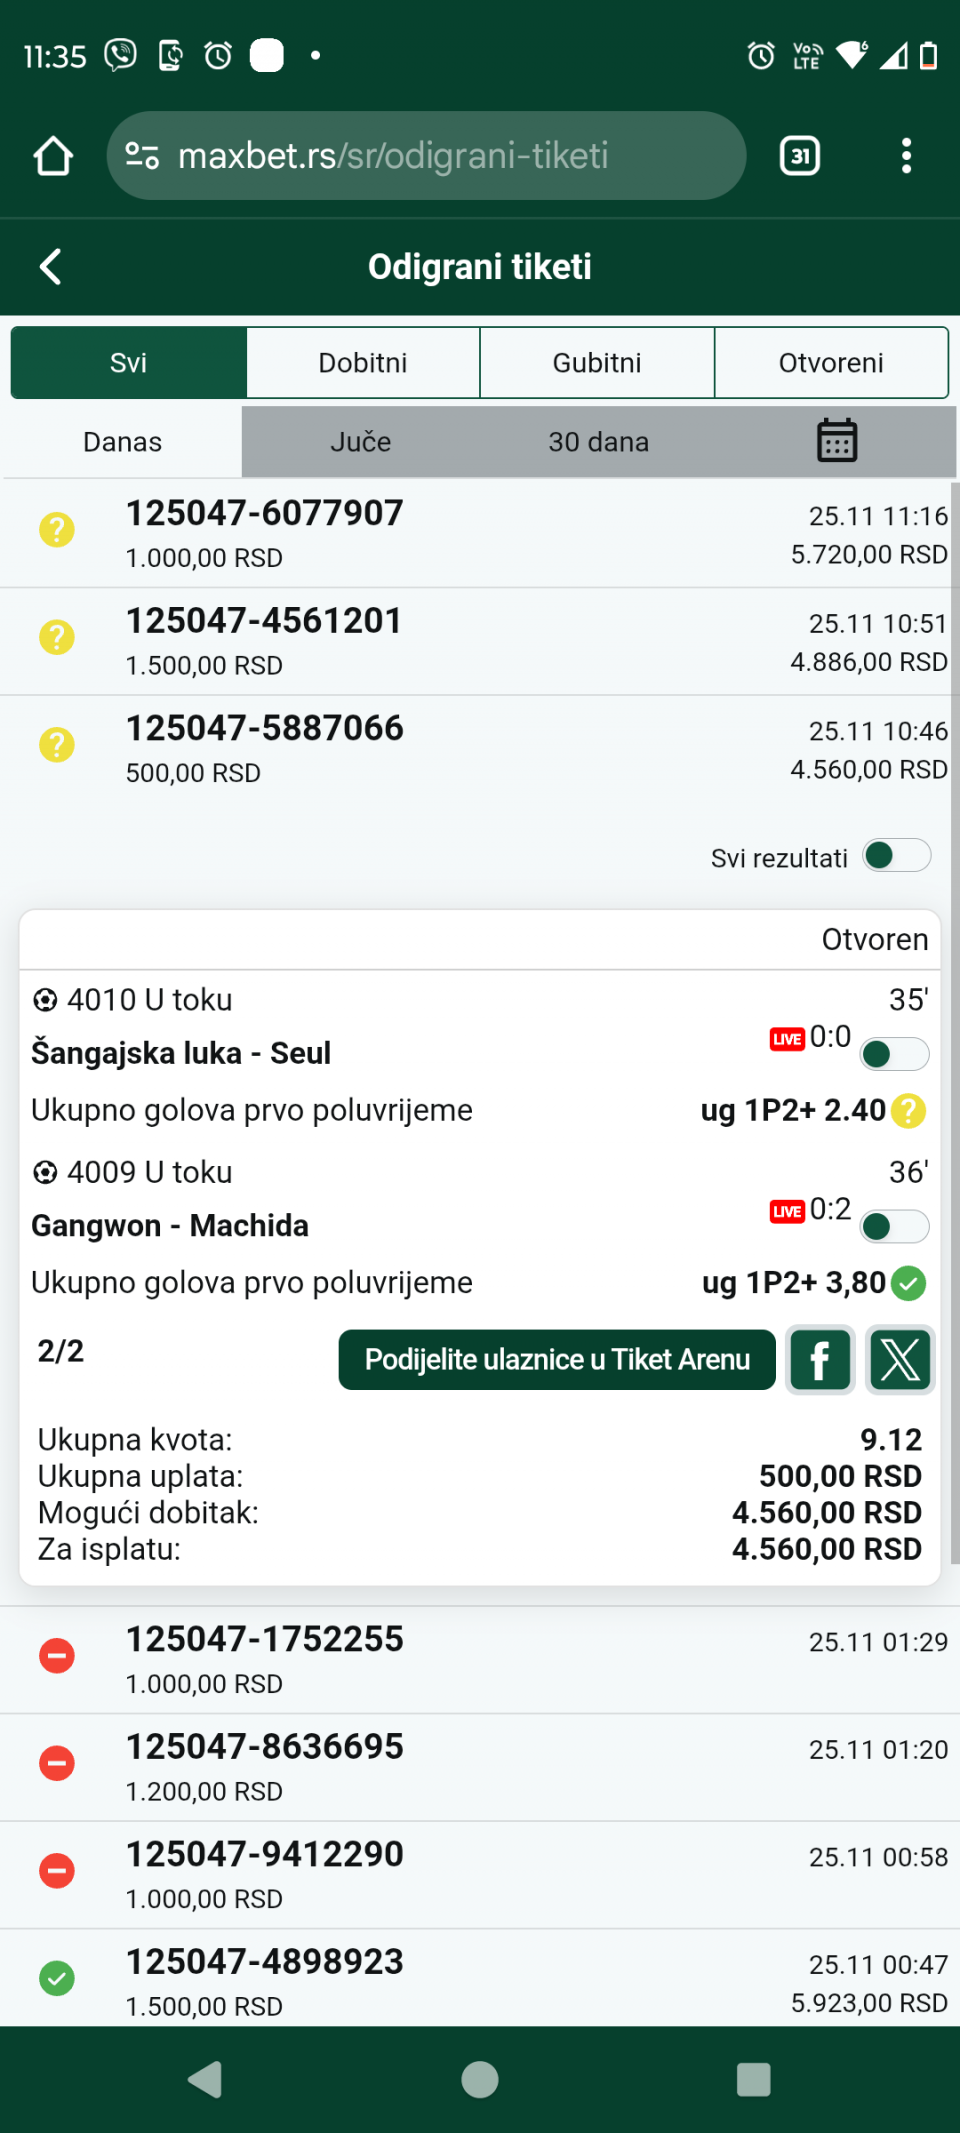
Task: Tap Podijelite ulaznice u Tiket Arenu
Action: click(x=557, y=1360)
